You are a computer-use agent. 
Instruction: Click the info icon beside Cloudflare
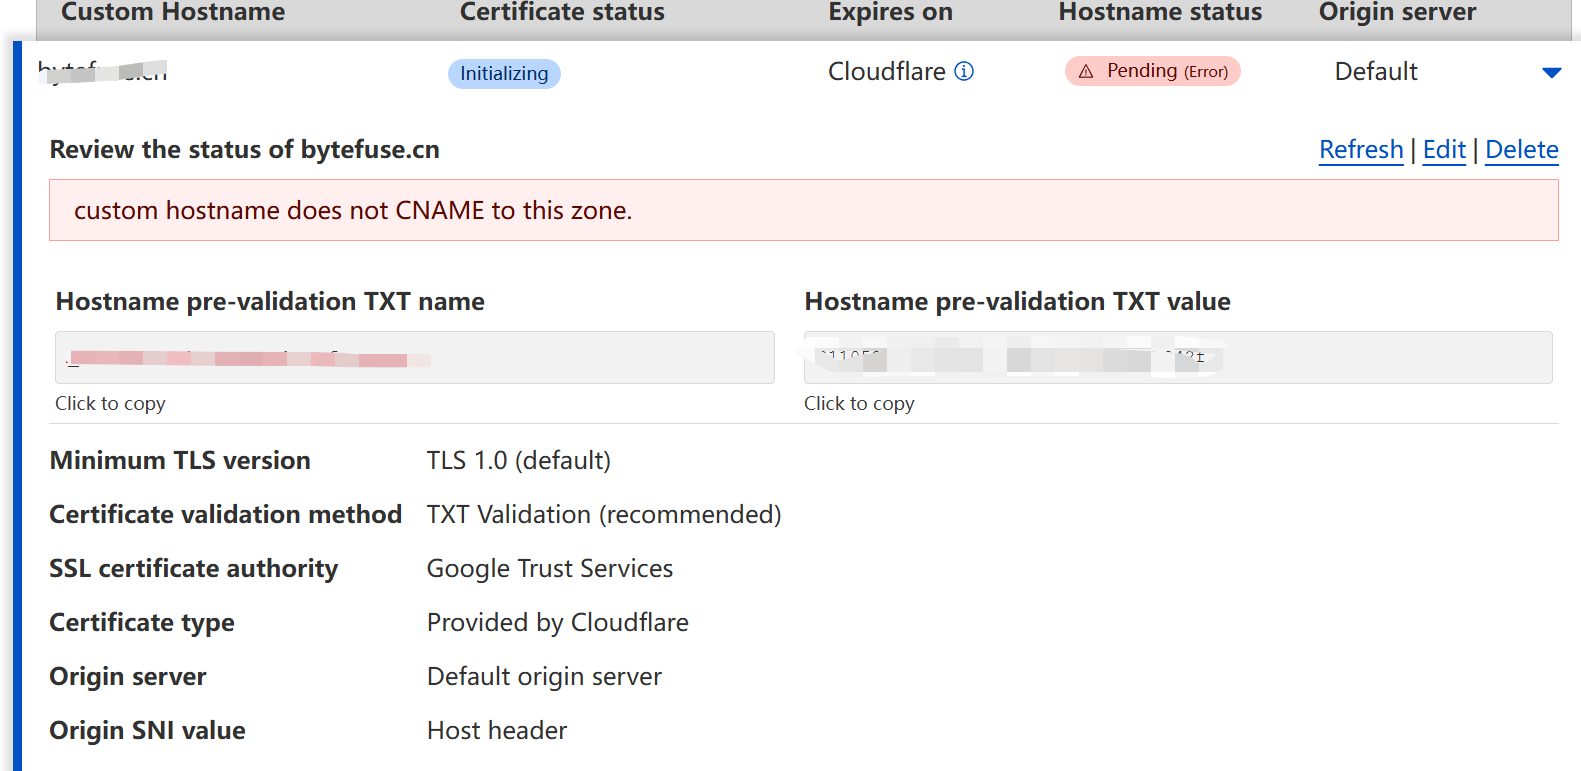(x=964, y=71)
